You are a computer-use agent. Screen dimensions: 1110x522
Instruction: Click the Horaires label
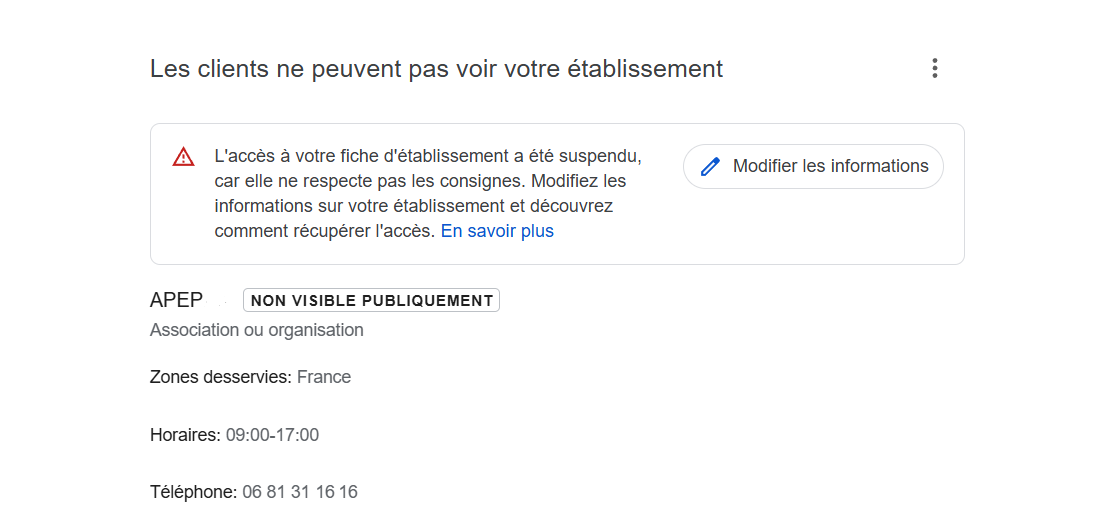[184, 435]
